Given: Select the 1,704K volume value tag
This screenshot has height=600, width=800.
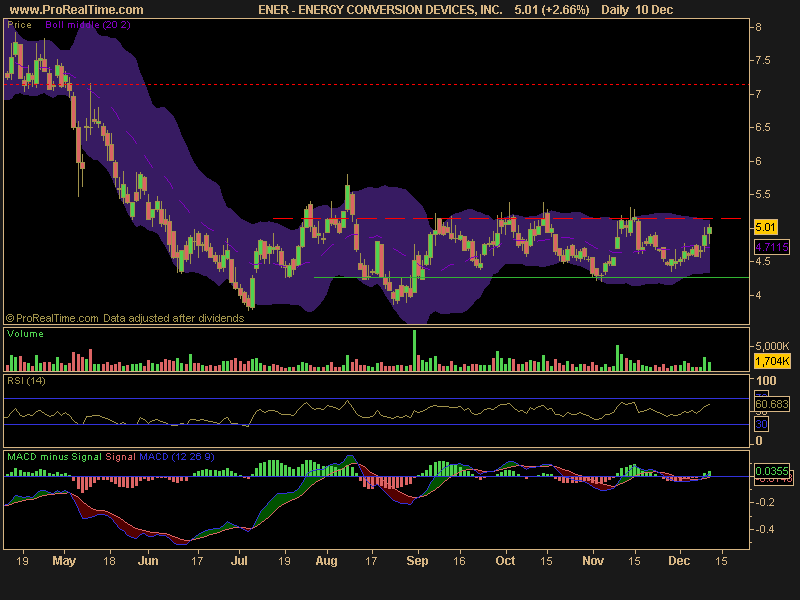Looking at the screenshot, I should point(772,361).
